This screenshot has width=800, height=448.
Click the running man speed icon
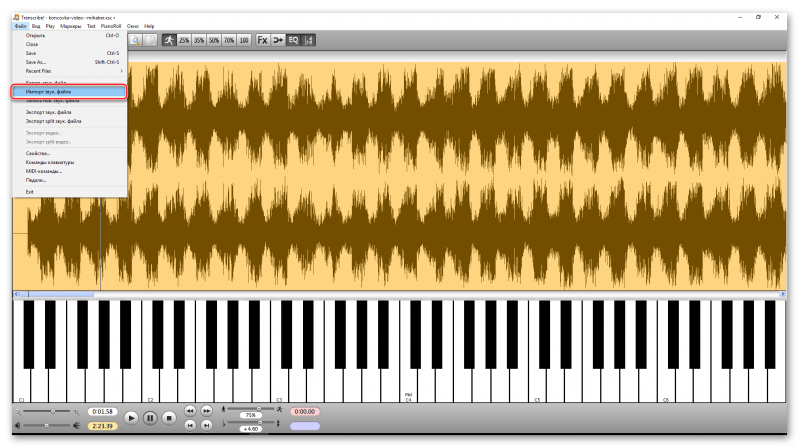click(x=169, y=40)
